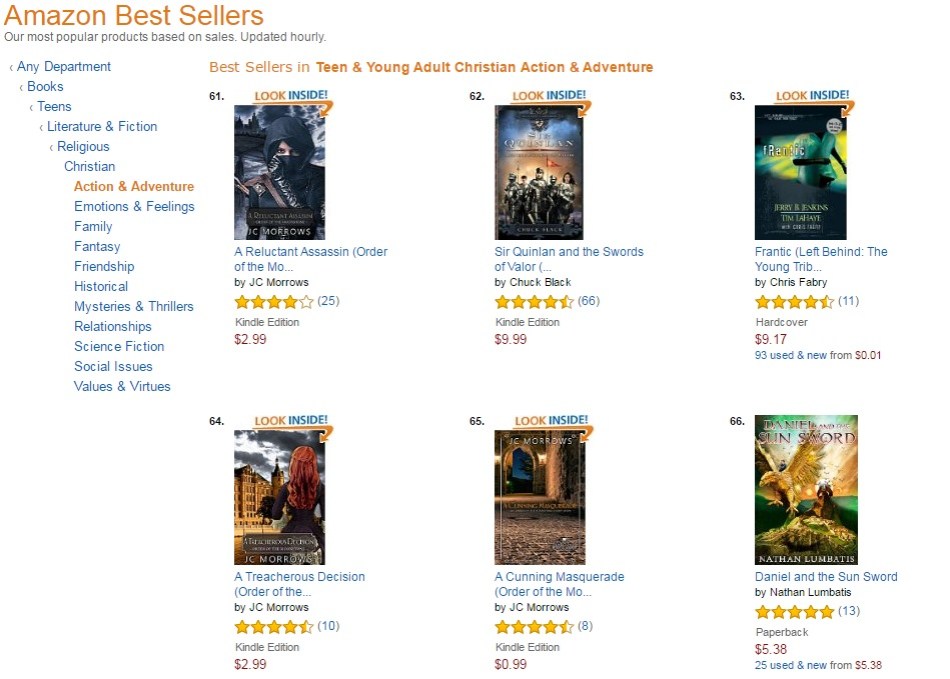Click the Frantic book cover thumbnail

[801, 171]
